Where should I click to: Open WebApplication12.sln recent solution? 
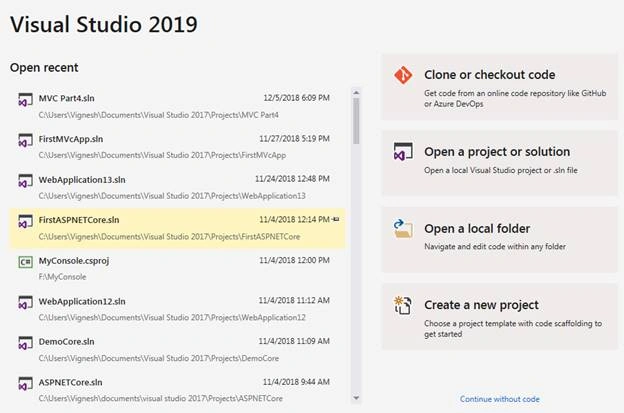pyautogui.click(x=177, y=309)
